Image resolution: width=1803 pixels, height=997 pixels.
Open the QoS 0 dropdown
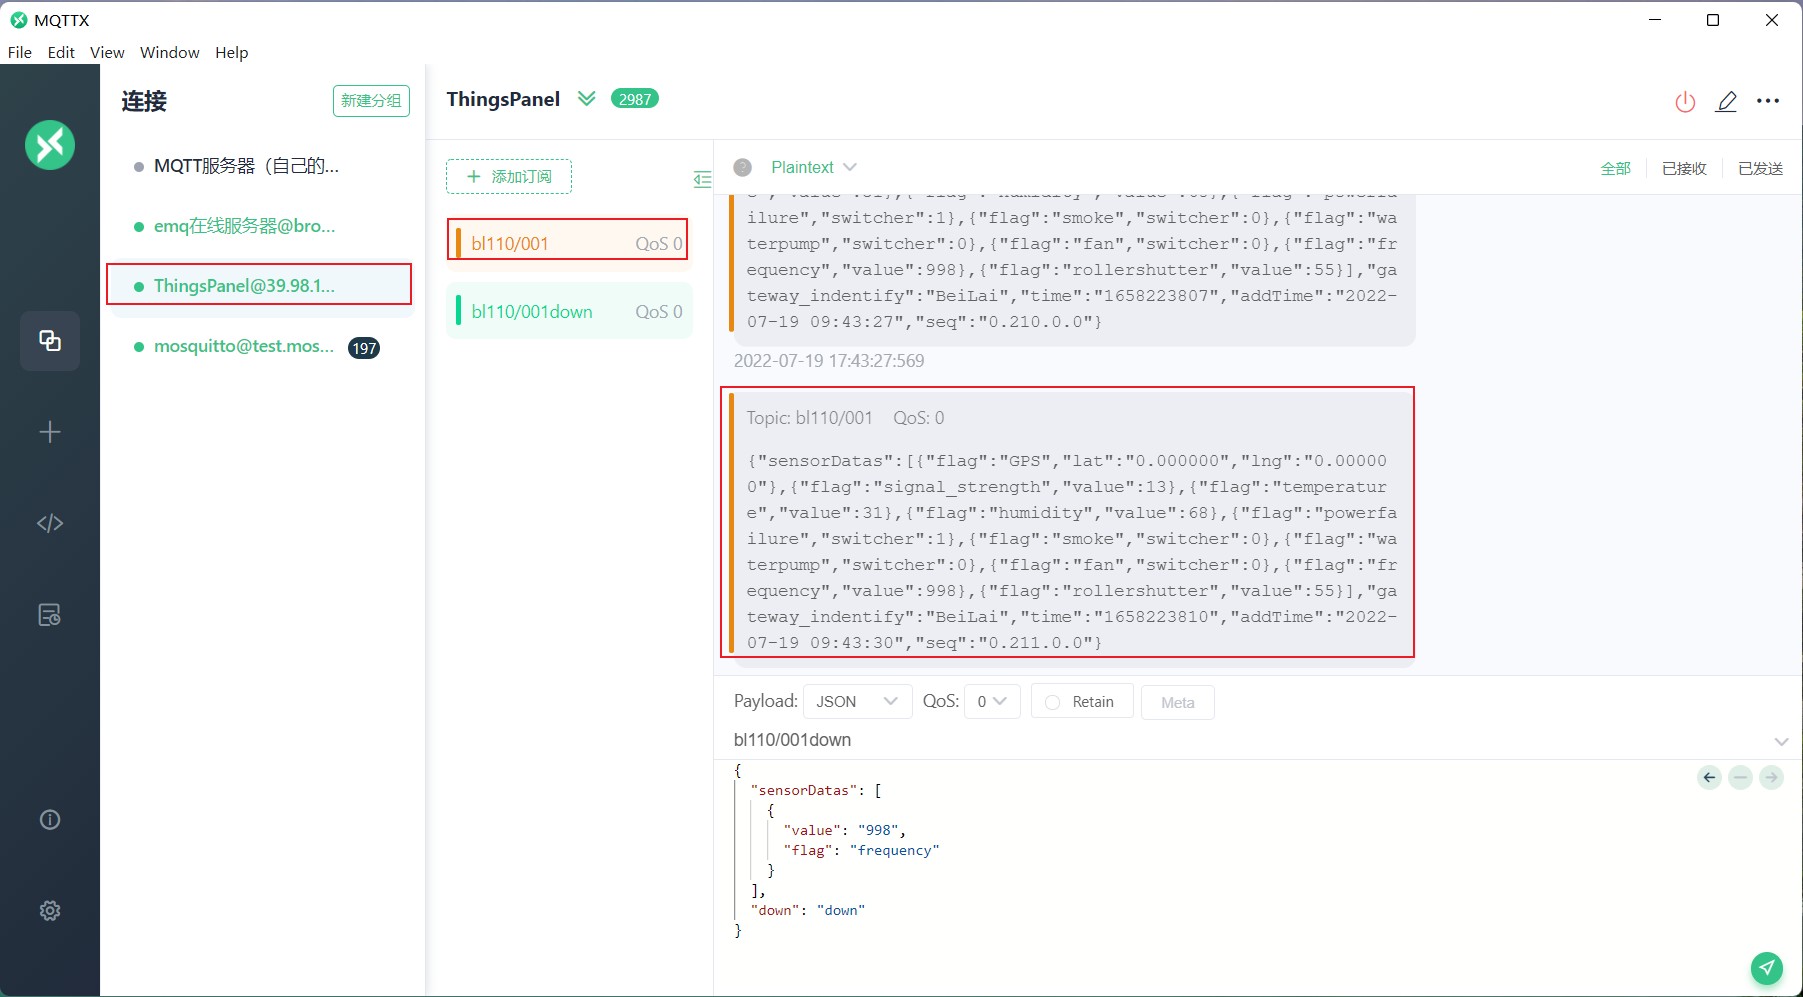tap(992, 701)
